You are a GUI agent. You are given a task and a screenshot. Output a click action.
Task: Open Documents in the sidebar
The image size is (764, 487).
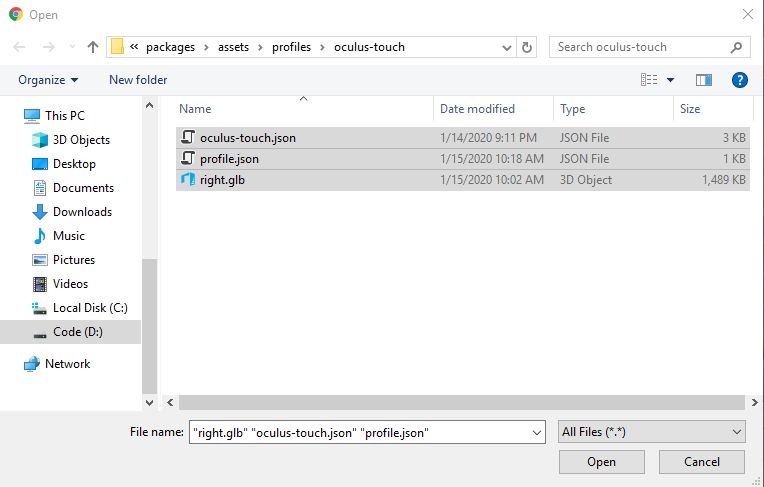coord(83,188)
